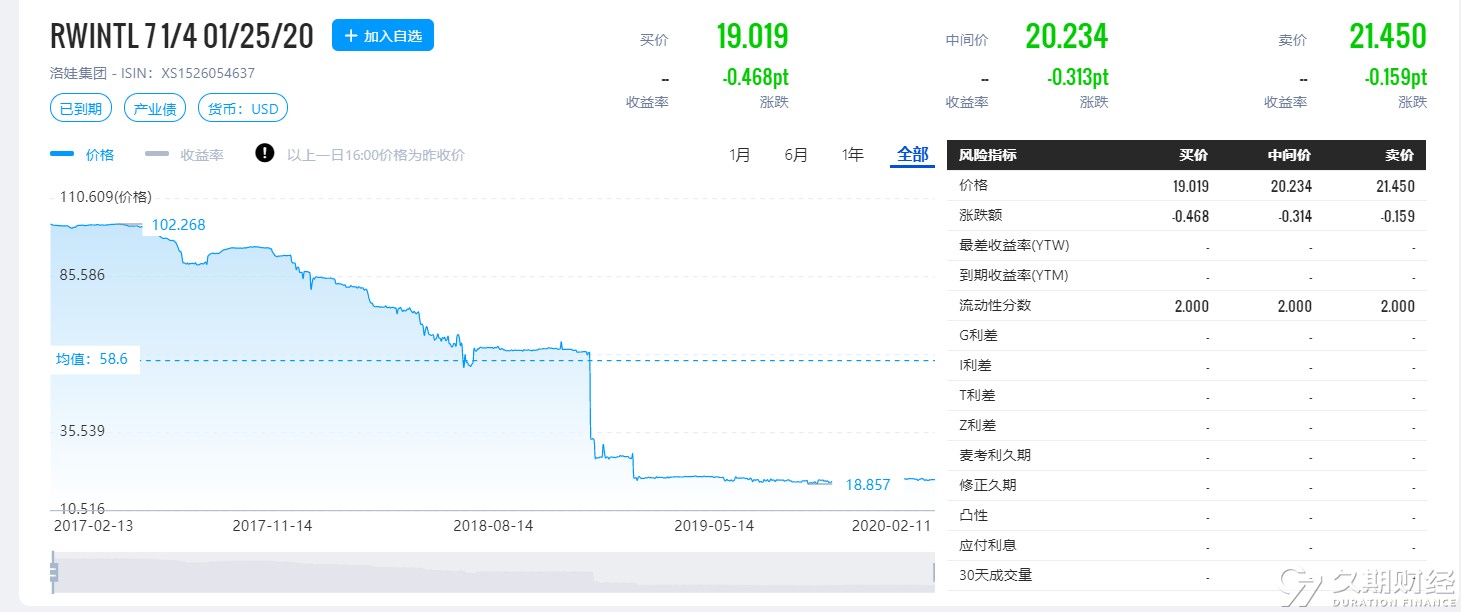Click the 2018-08-14 date axis label
This screenshot has height=612, width=1461.
(493, 525)
